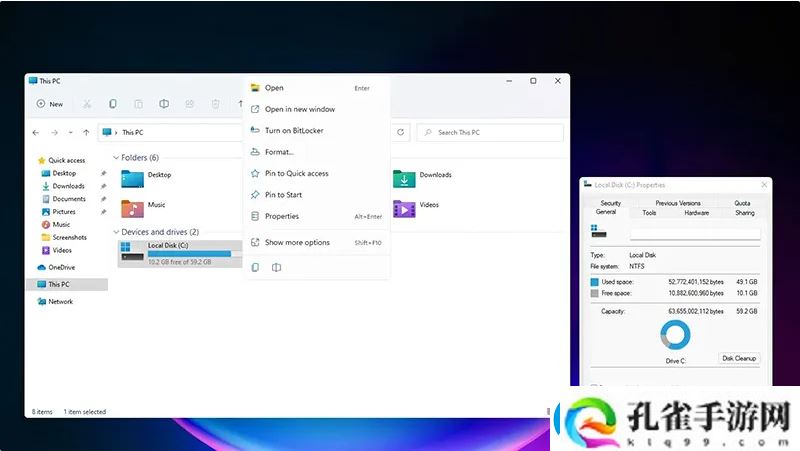Click the Share icon in toolbar
This screenshot has width=800, height=451.
(x=190, y=104)
